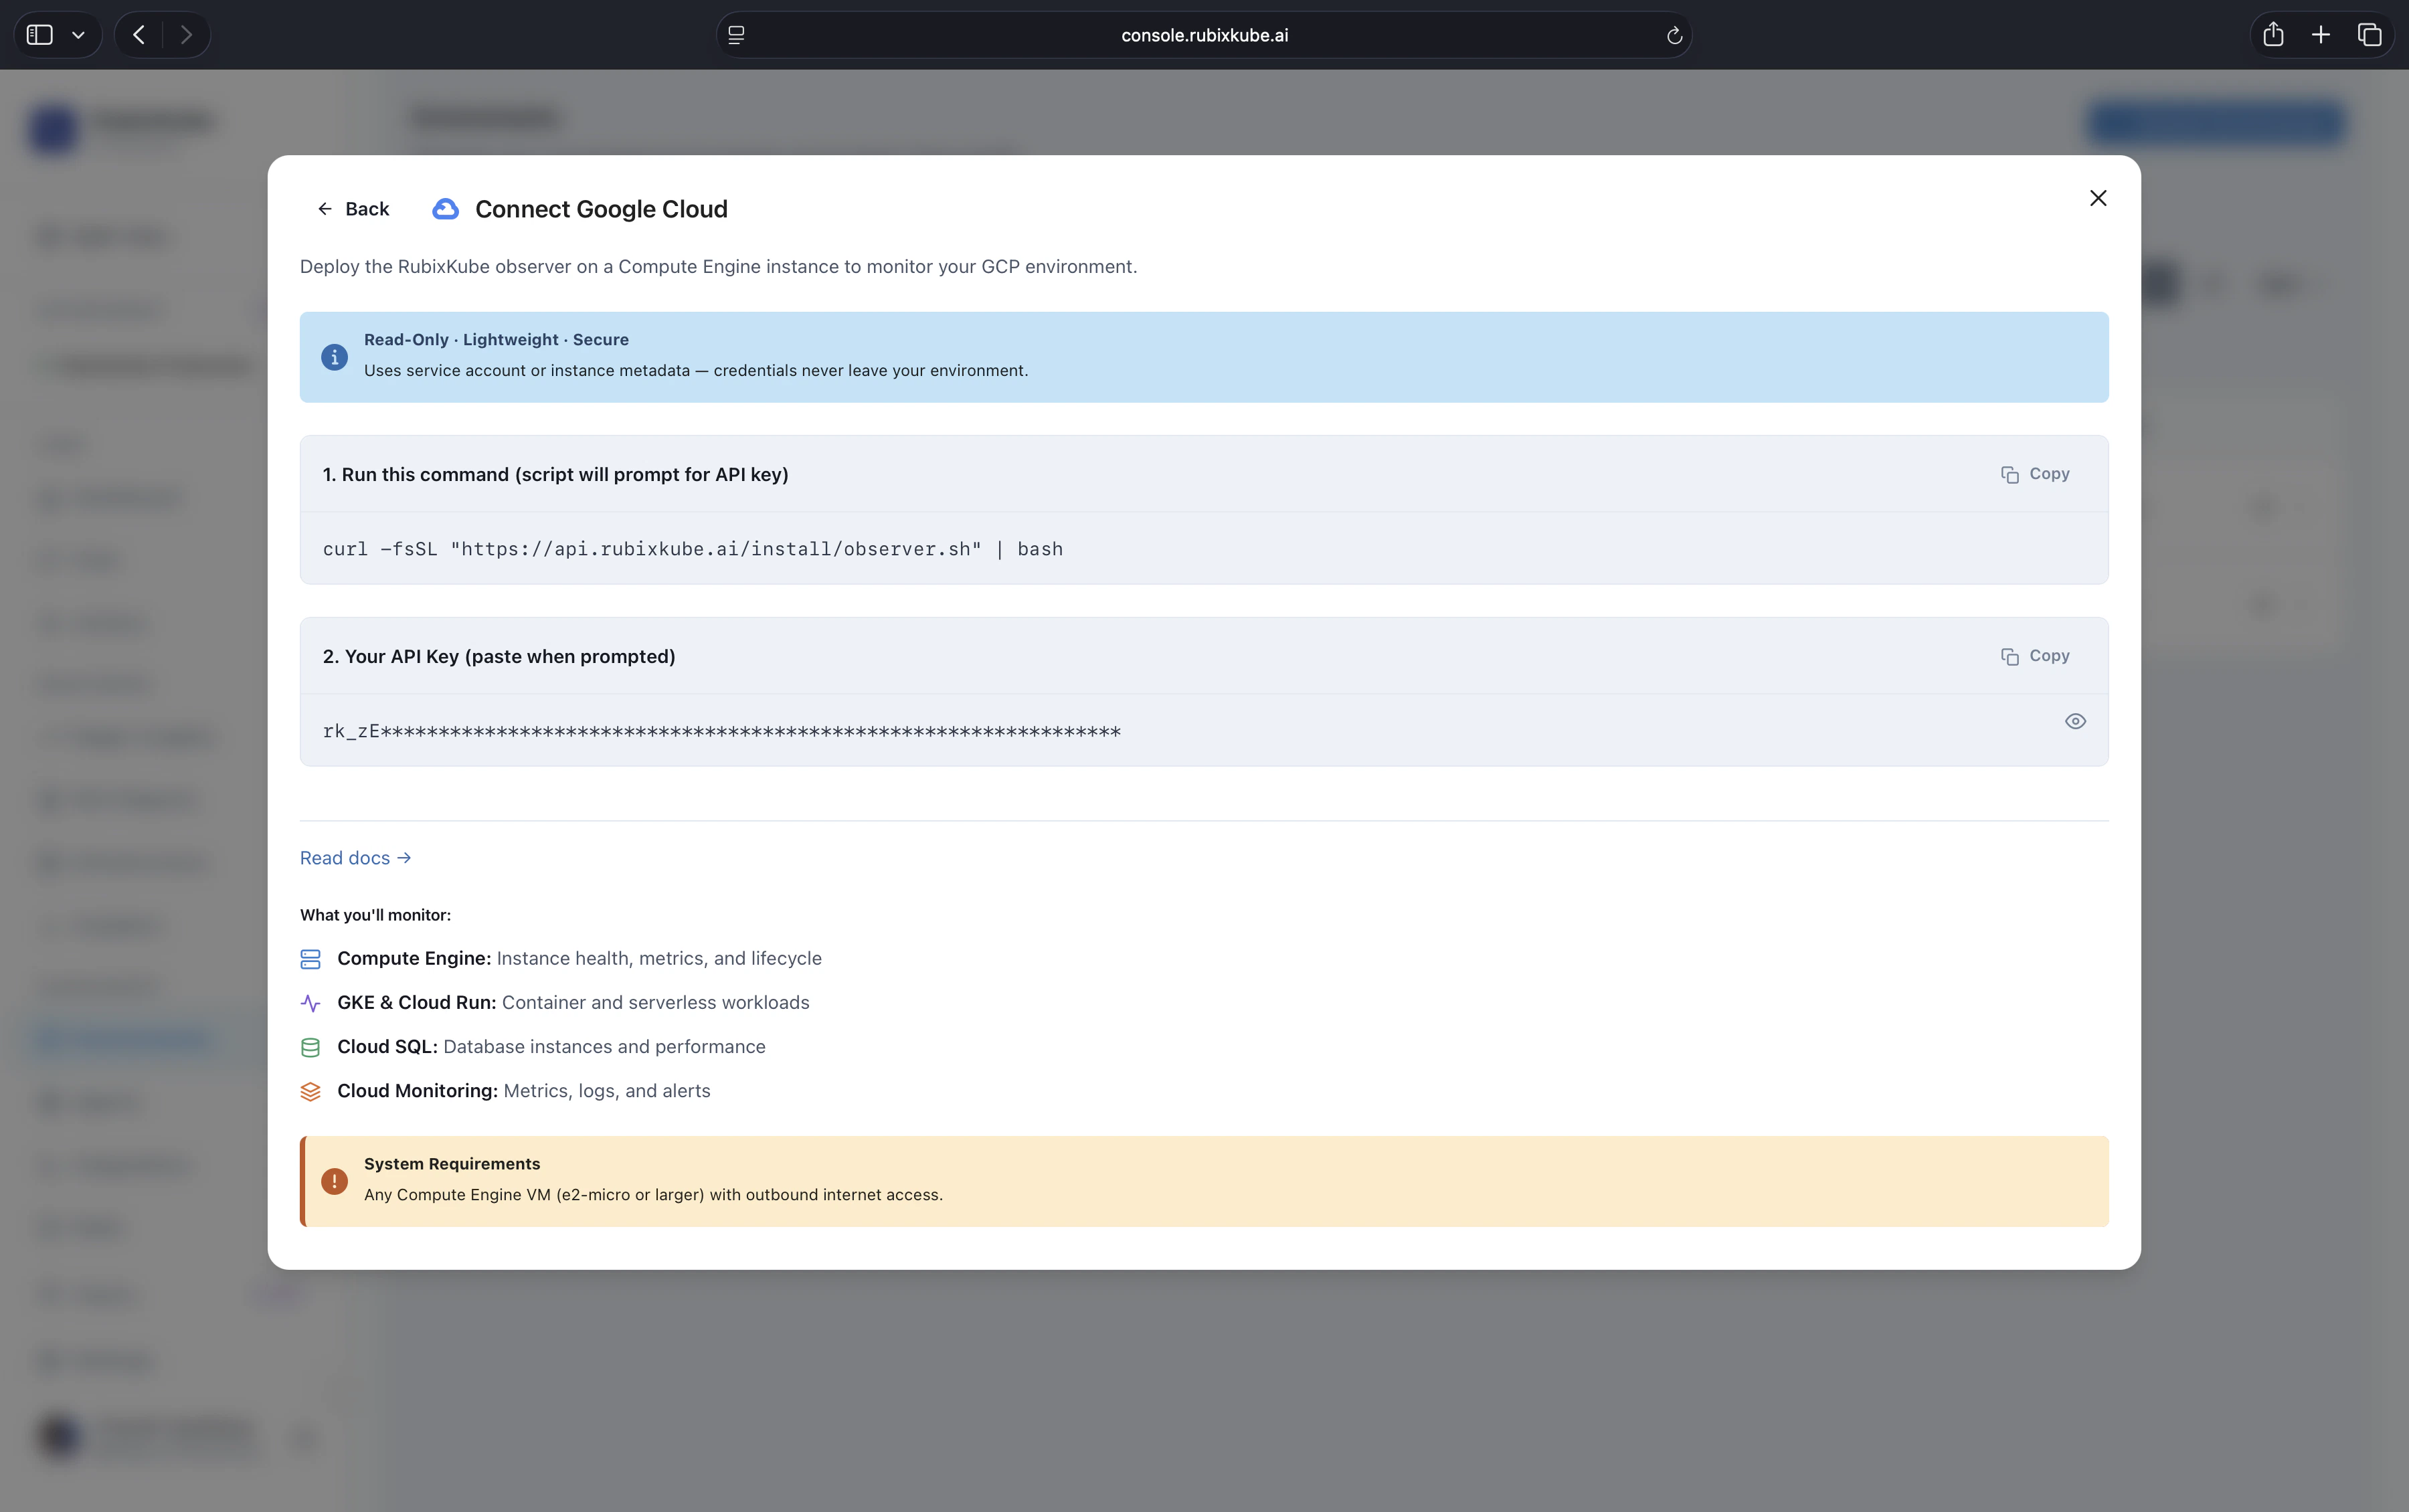Screen dimensions: 2409x1512
Task: Open a new browser tab
Action: [x=2320, y=34]
